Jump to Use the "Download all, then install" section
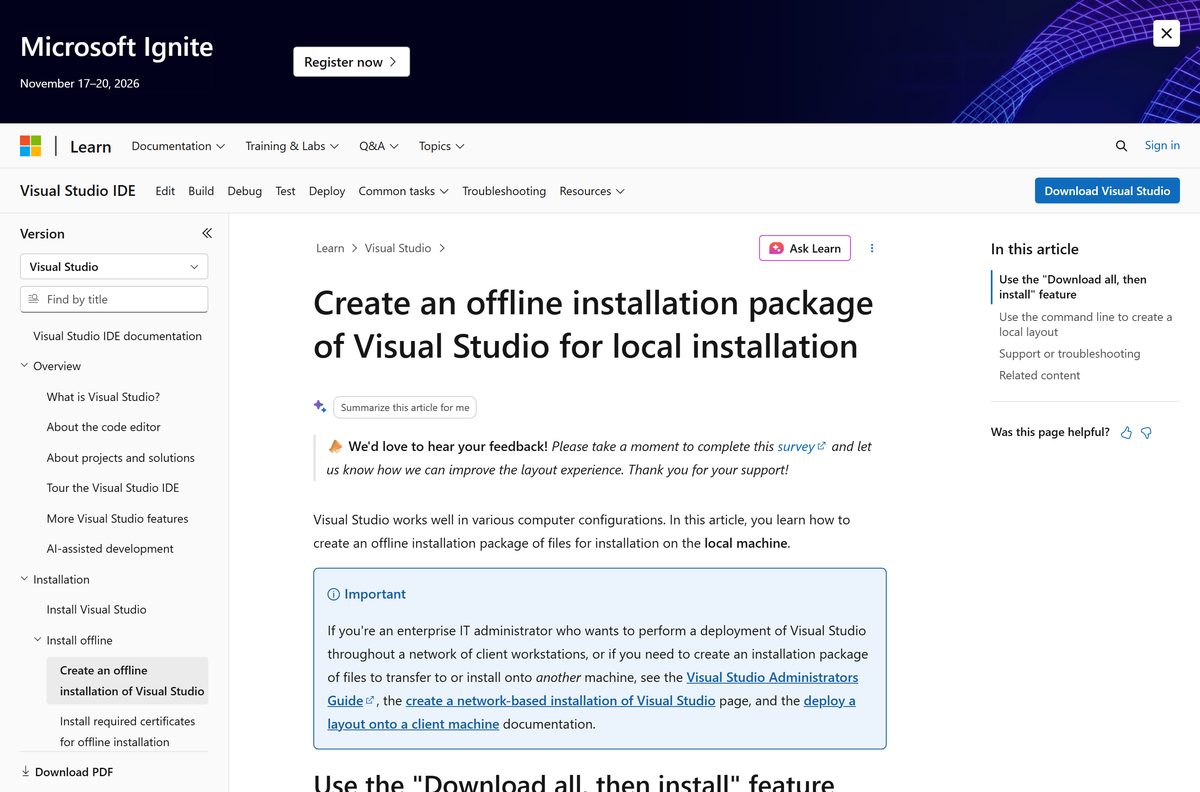This screenshot has height=792, width=1200. [1073, 287]
